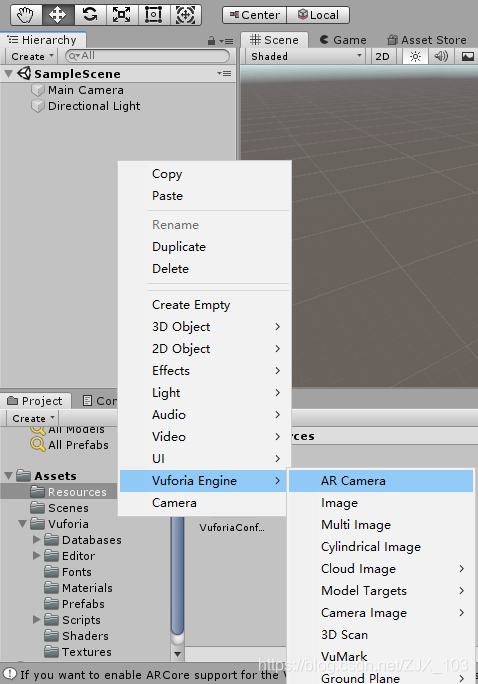Select the Hand tool
Image resolution: width=478 pixels, height=684 pixels.
[26, 15]
